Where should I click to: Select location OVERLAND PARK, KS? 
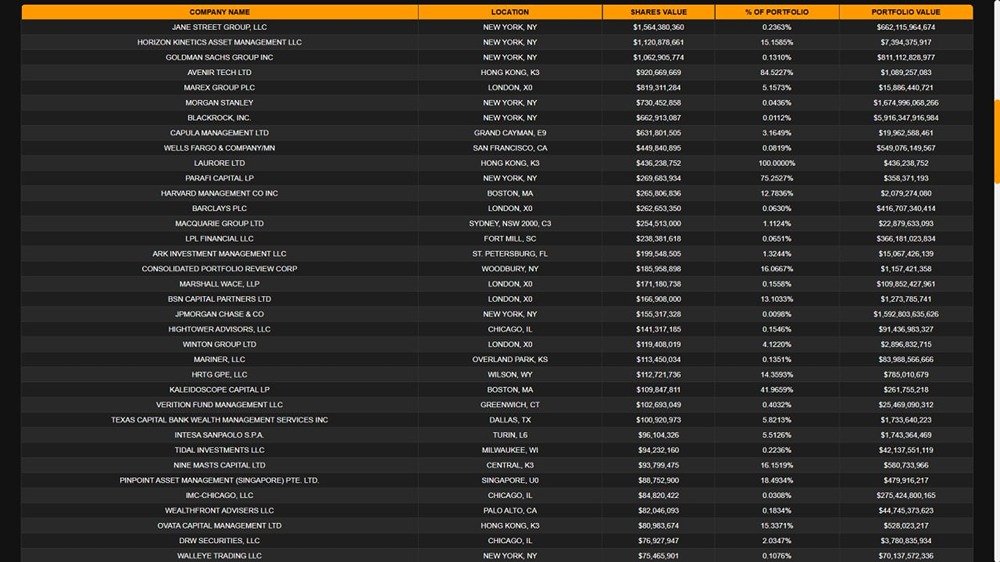point(510,359)
